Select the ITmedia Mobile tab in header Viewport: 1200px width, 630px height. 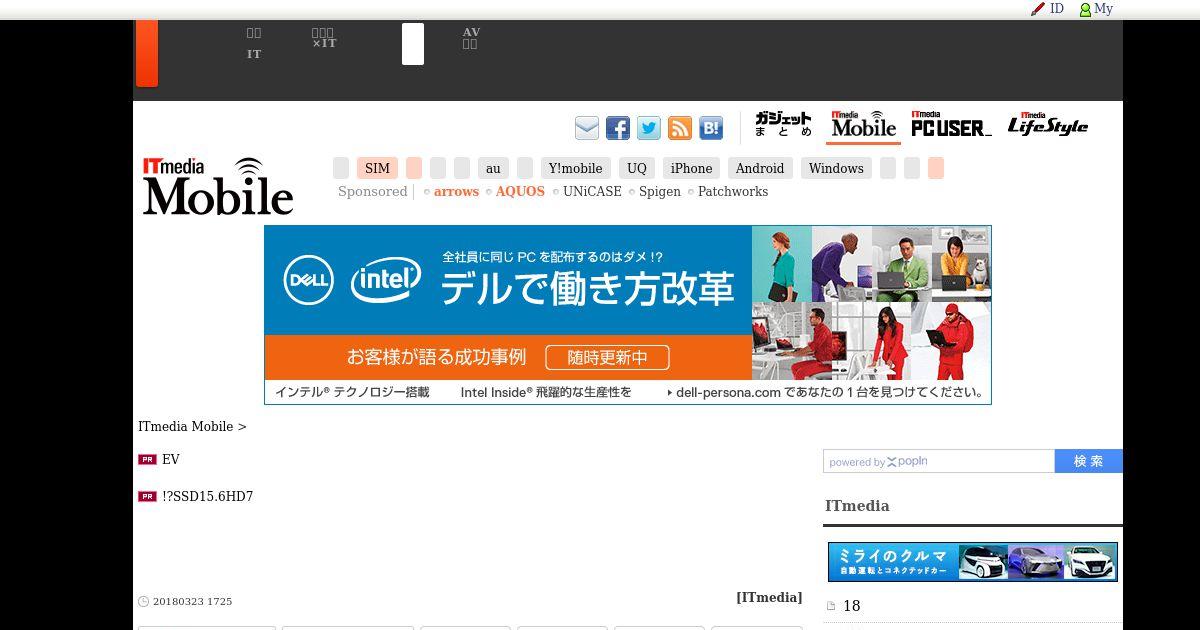tap(864, 126)
